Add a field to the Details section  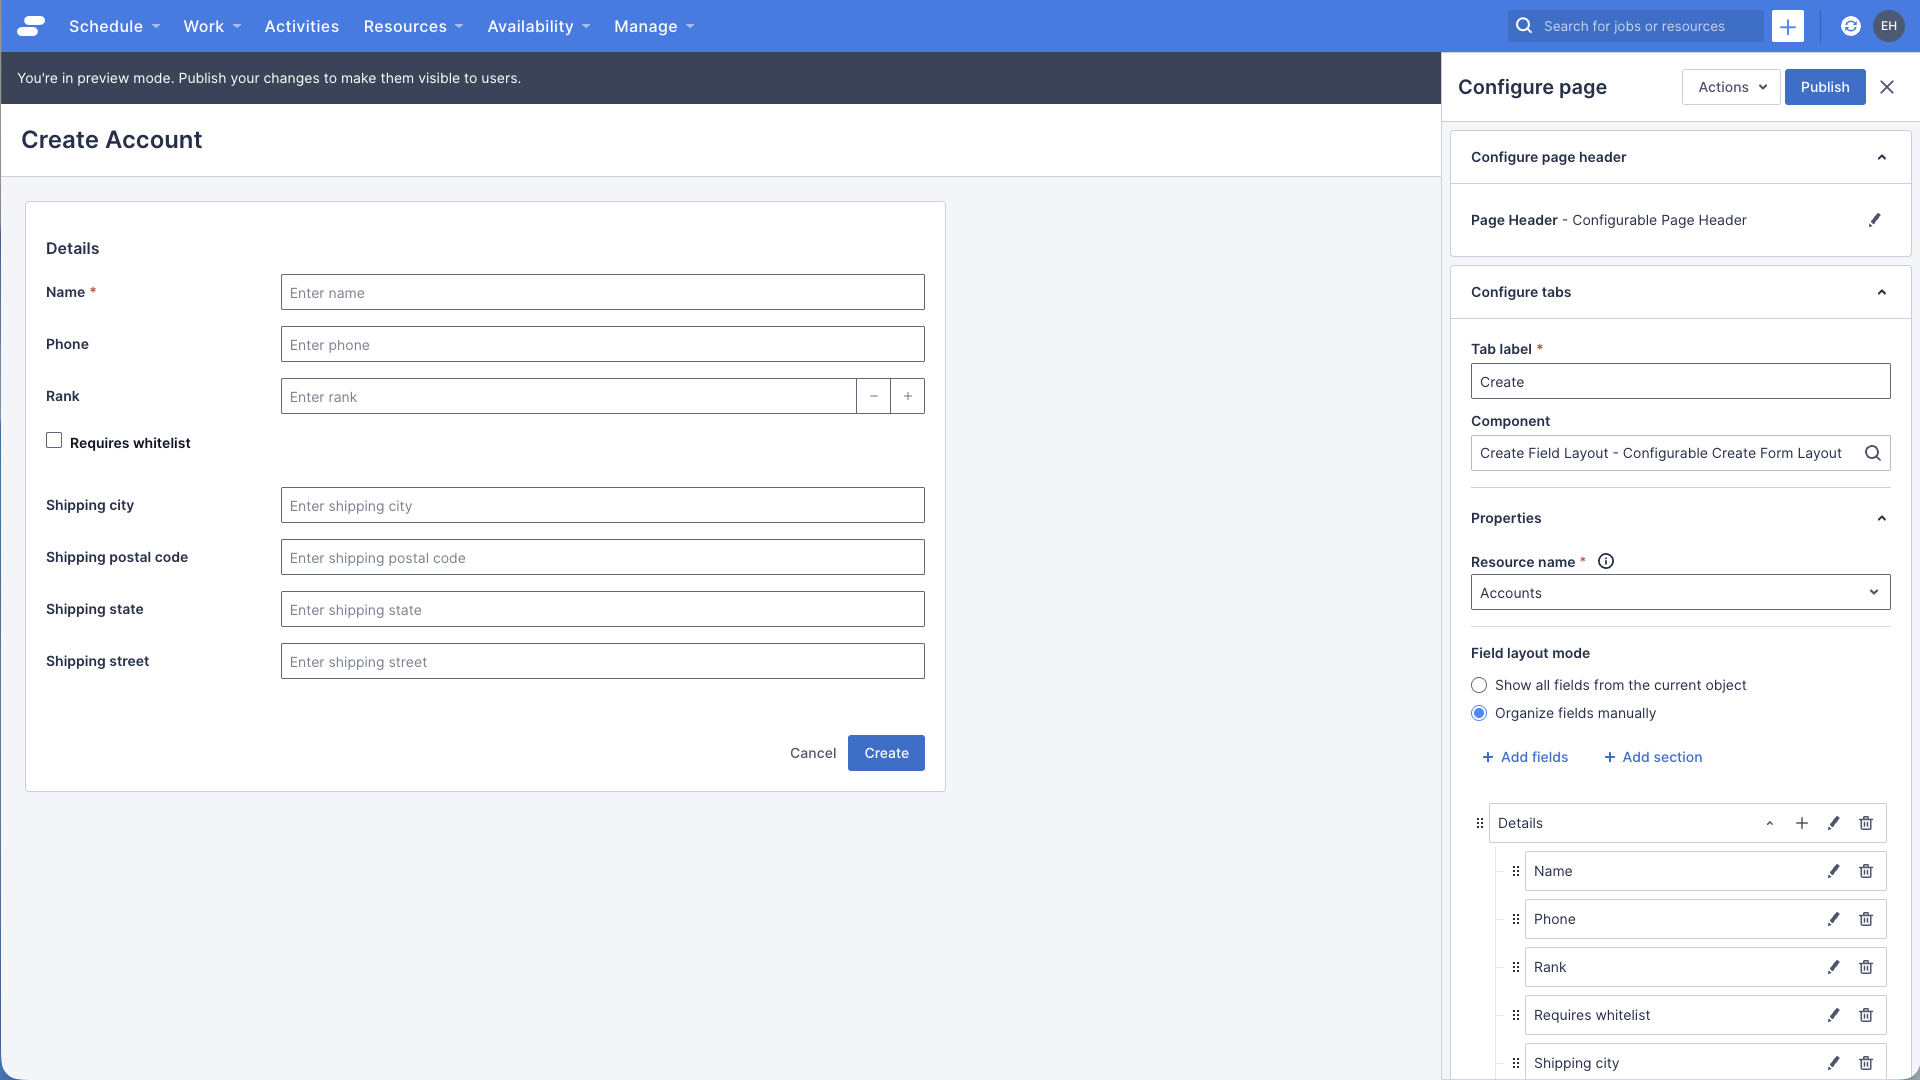pyautogui.click(x=1801, y=823)
